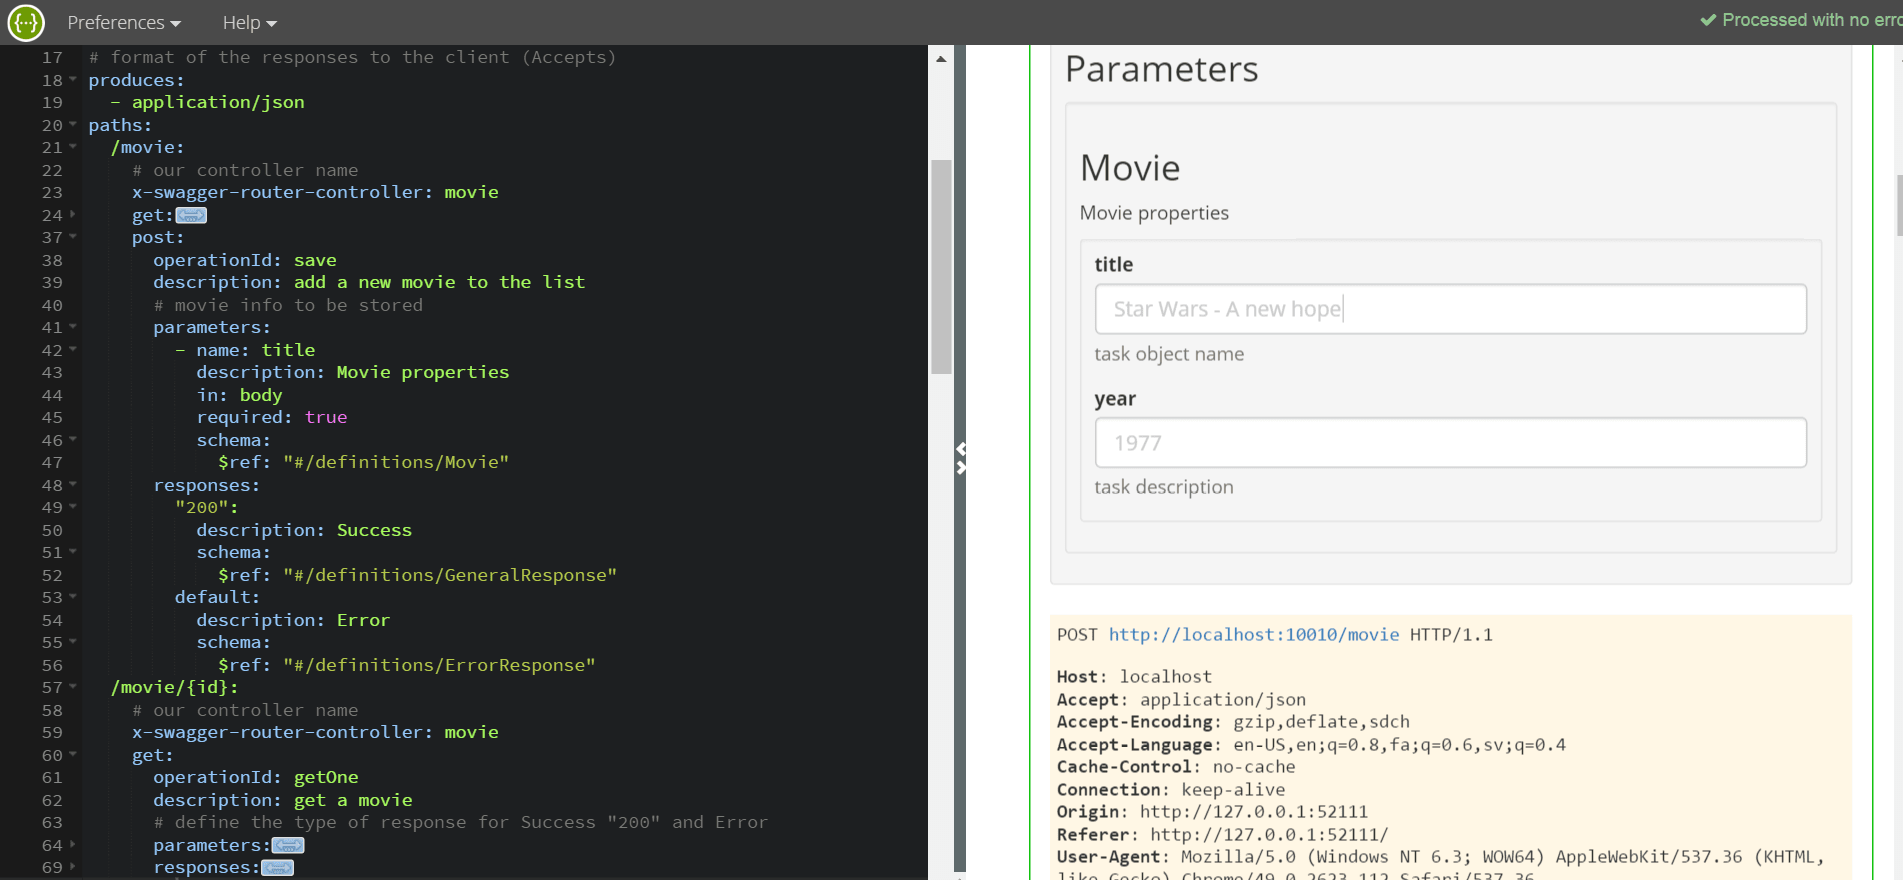Click the pane splitter collapse arrows
The image size is (1903, 880).
(x=961, y=458)
